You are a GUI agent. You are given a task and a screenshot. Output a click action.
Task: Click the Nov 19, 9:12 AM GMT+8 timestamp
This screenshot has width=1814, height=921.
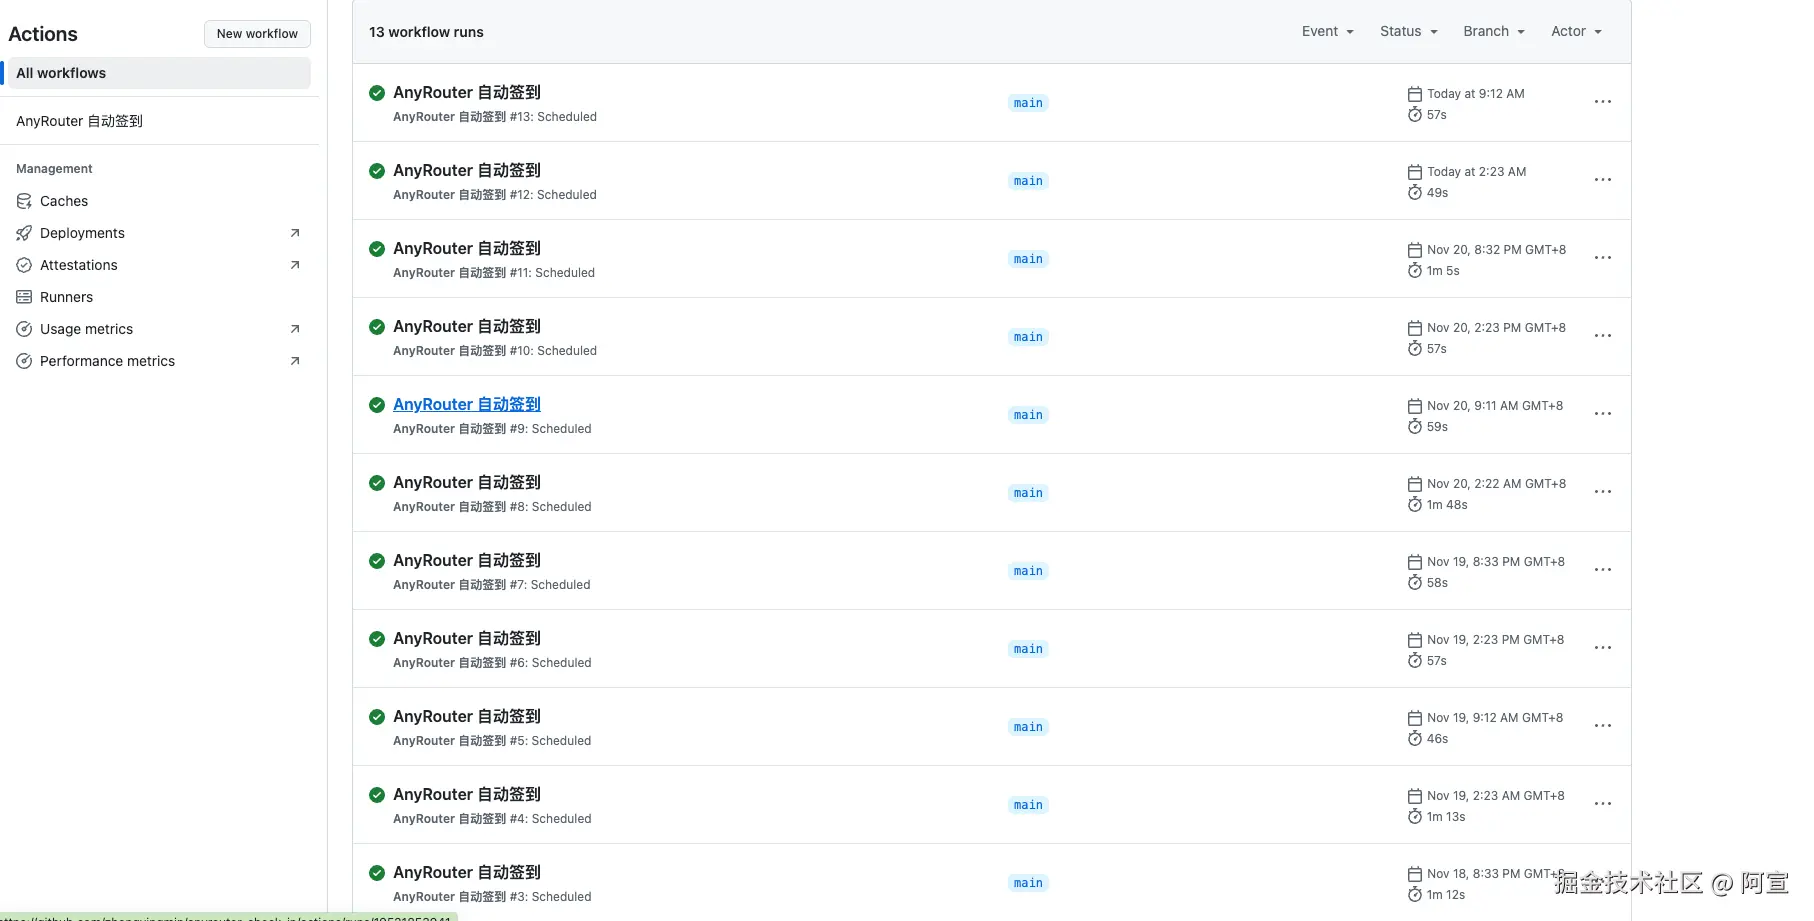click(1495, 718)
